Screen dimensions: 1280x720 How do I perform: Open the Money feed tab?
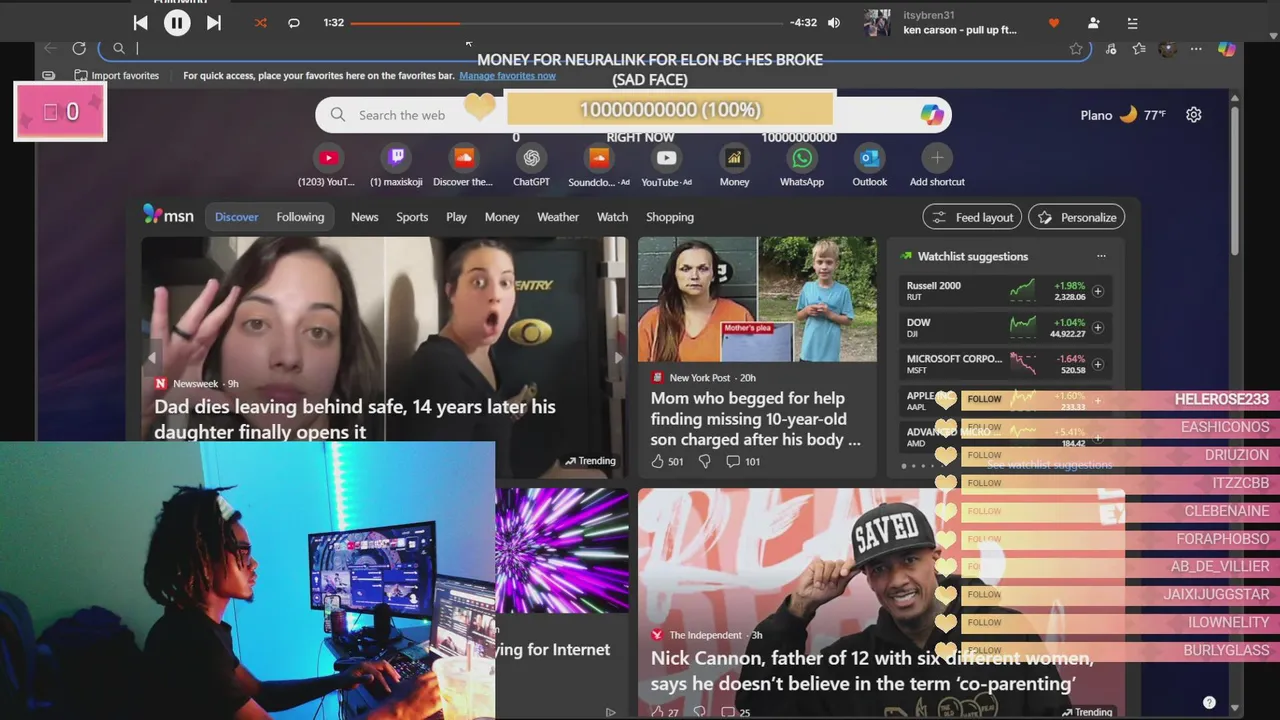pos(502,217)
